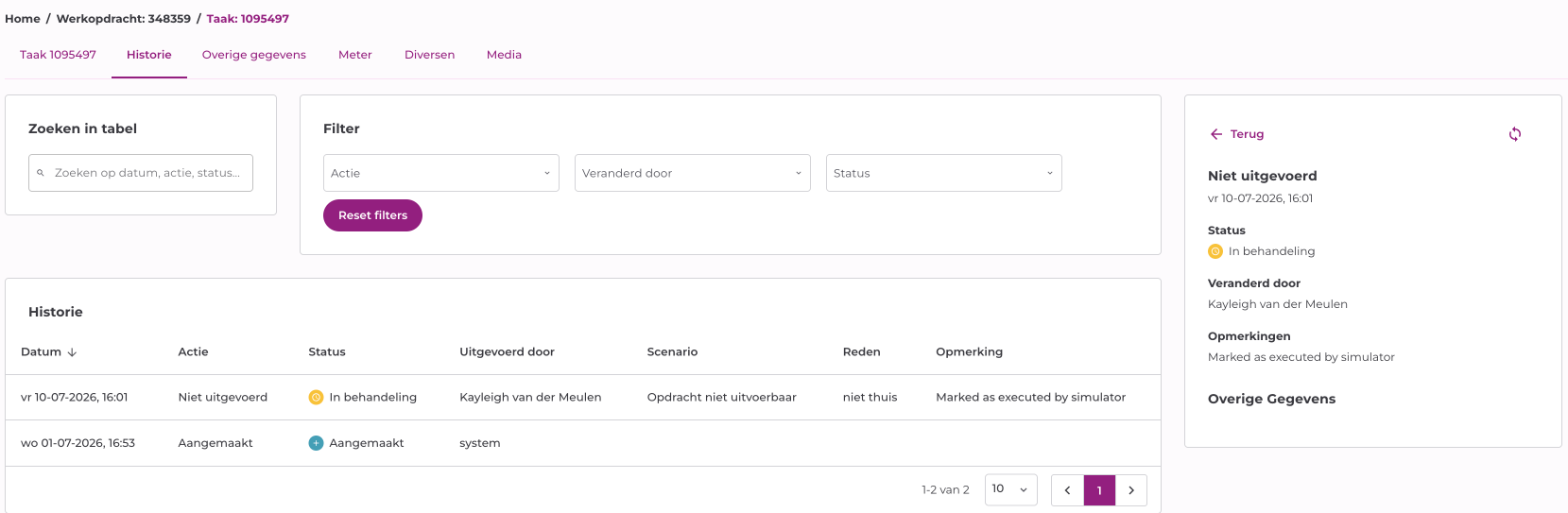
Task: Open the rows per page dropdown showing 10
Action: click(1011, 490)
